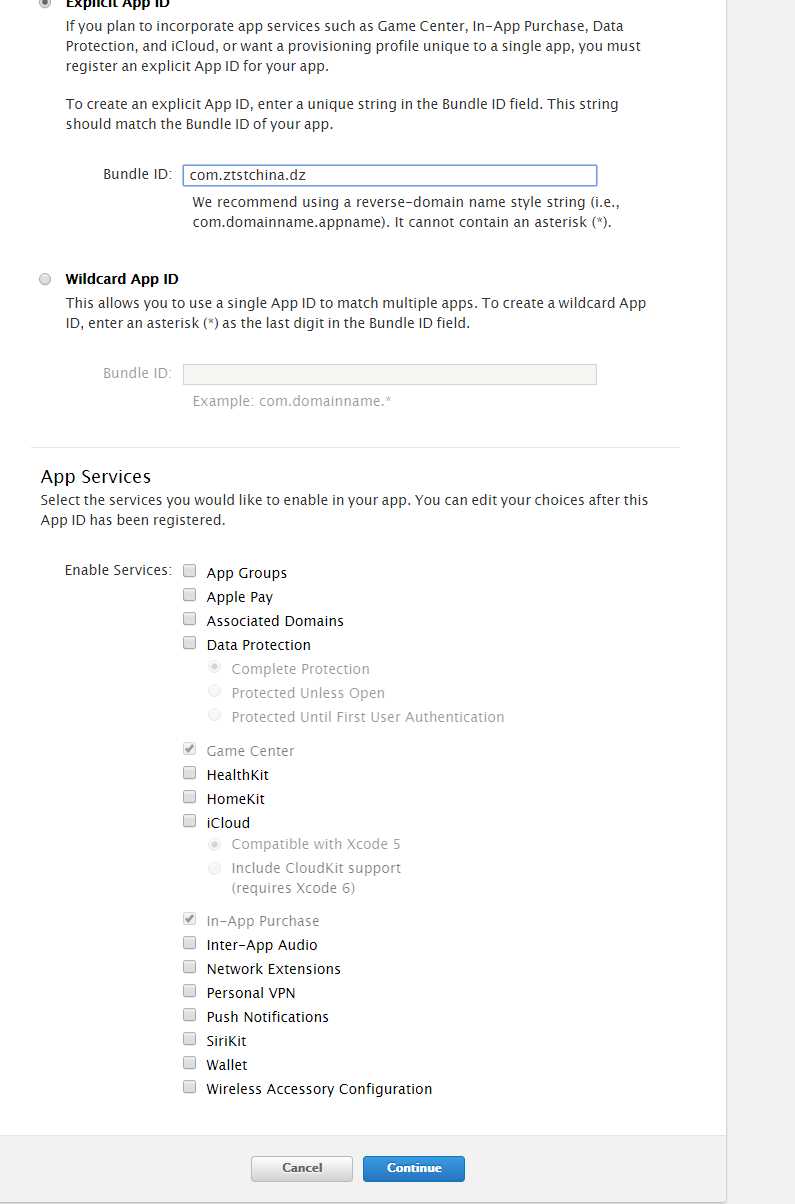Viewport: 795px width, 1204px height.
Task: Click the Cancel button
Action: pos(301,1168)
